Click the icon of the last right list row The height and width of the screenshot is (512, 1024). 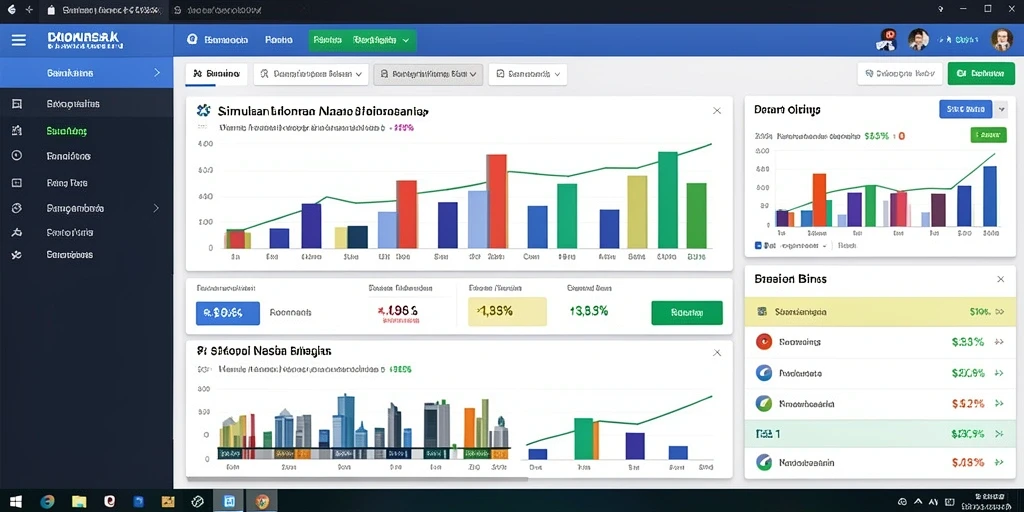tap(763, 462)
